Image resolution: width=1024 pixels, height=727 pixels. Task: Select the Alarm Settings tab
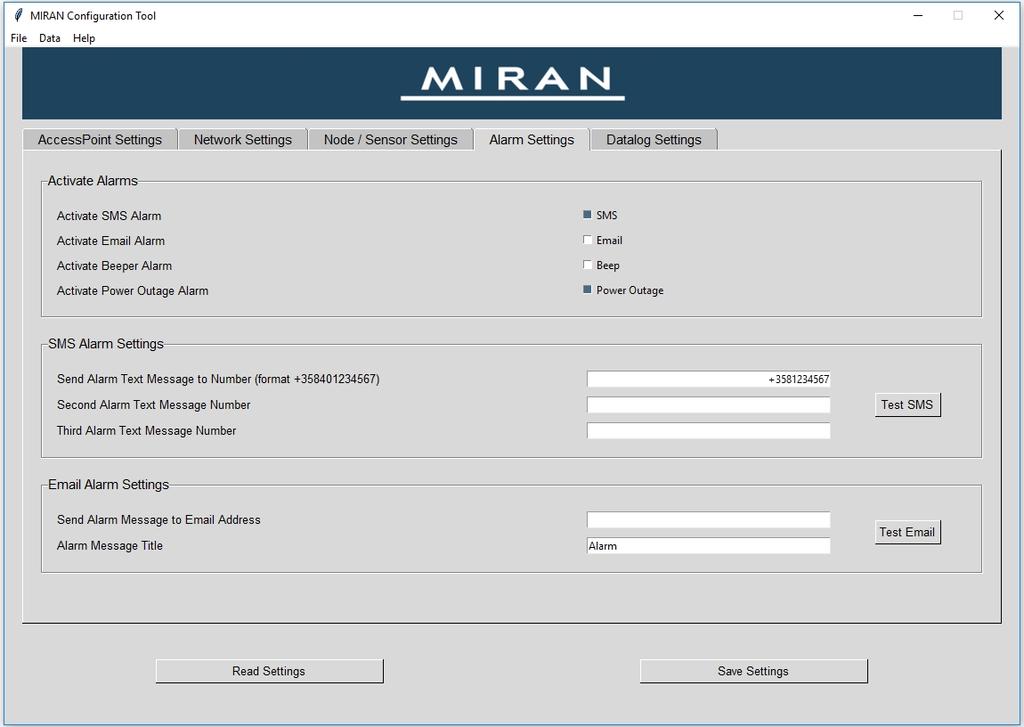coord(532,139)
